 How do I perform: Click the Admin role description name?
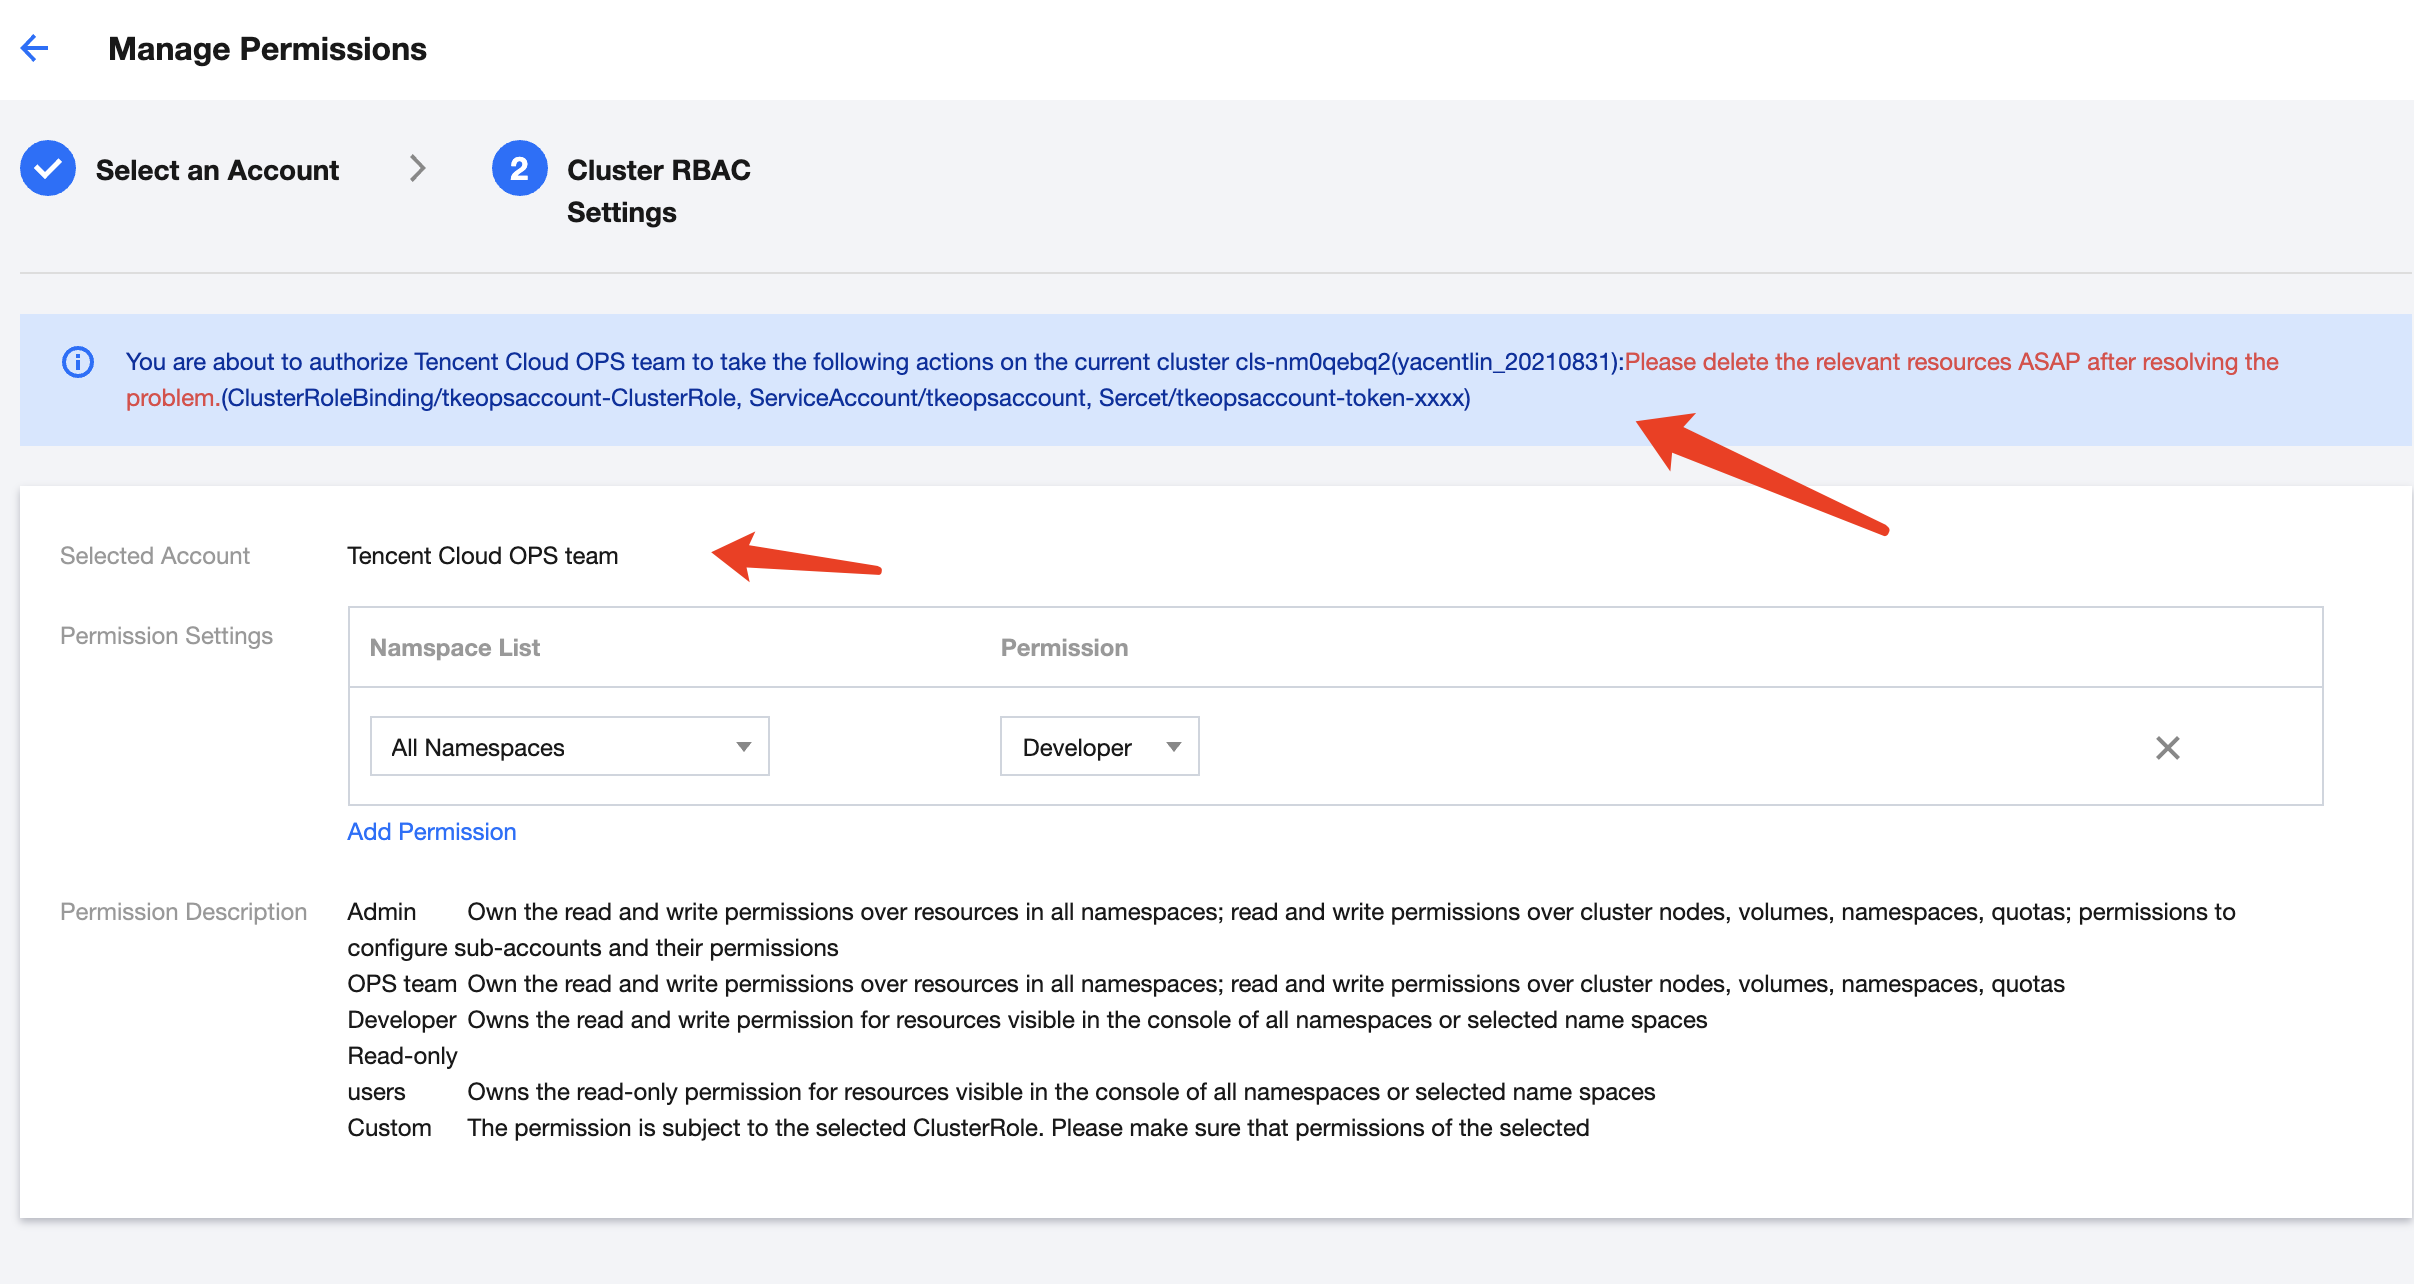382,912
